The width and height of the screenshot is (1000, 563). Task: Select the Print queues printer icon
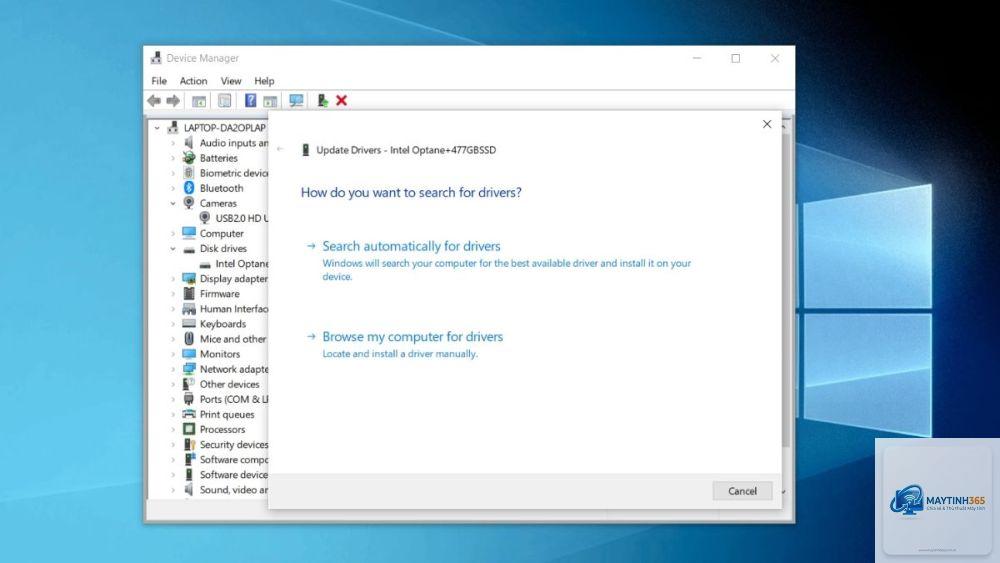[189, 414]
